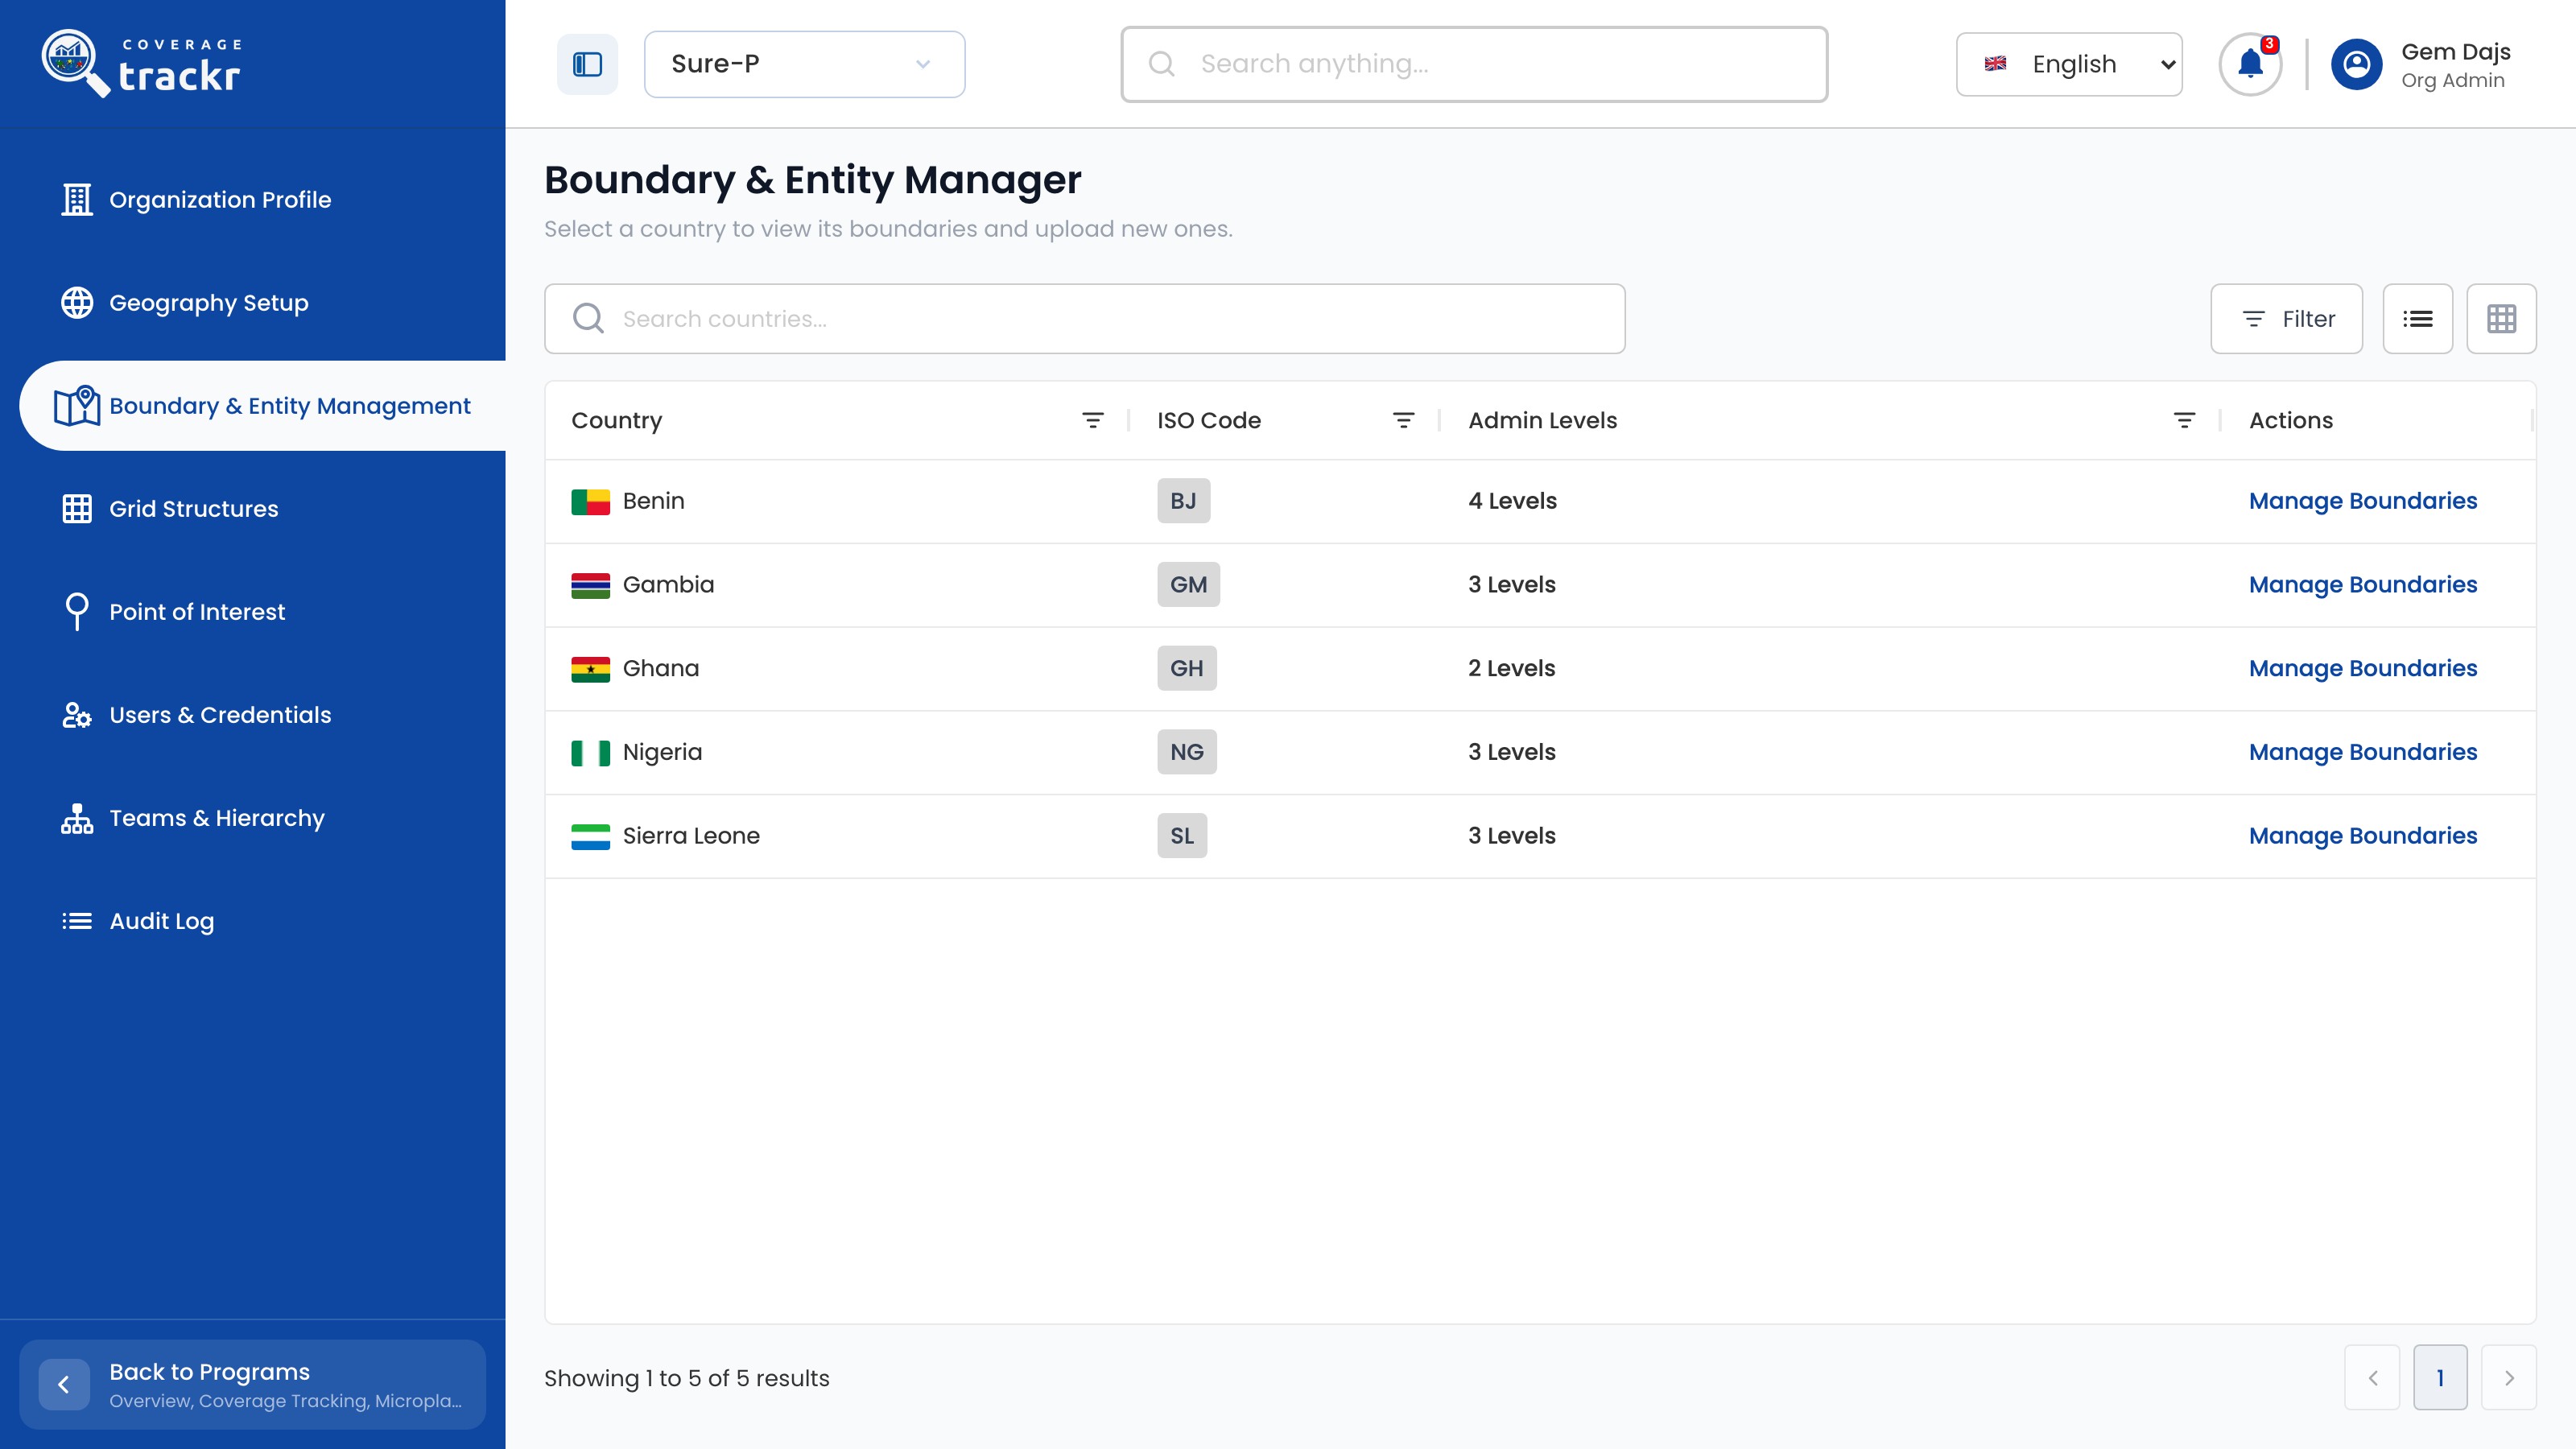Click the Coverage trackr logo
This screenshot has height=1449, width=2576.
click(142, 64)
